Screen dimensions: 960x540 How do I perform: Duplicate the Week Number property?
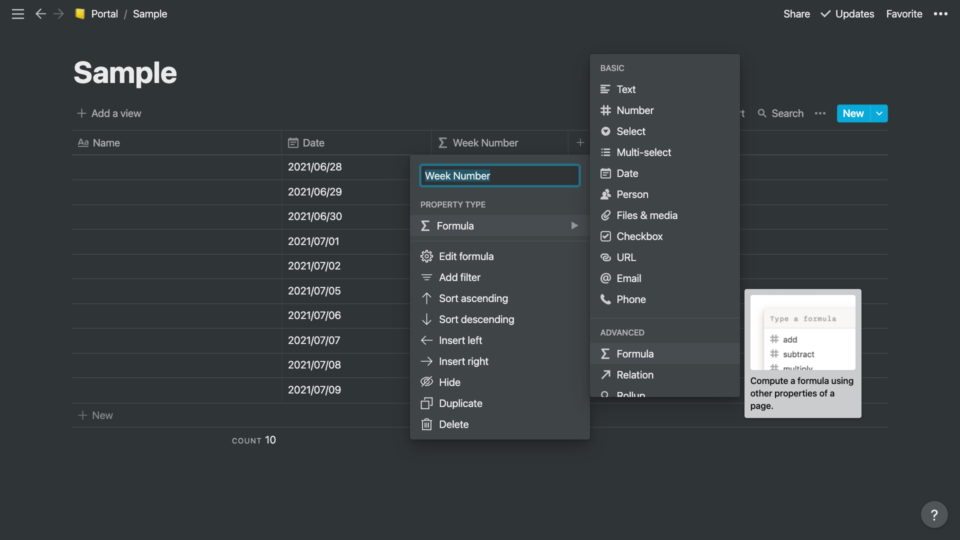pos(500,403)
